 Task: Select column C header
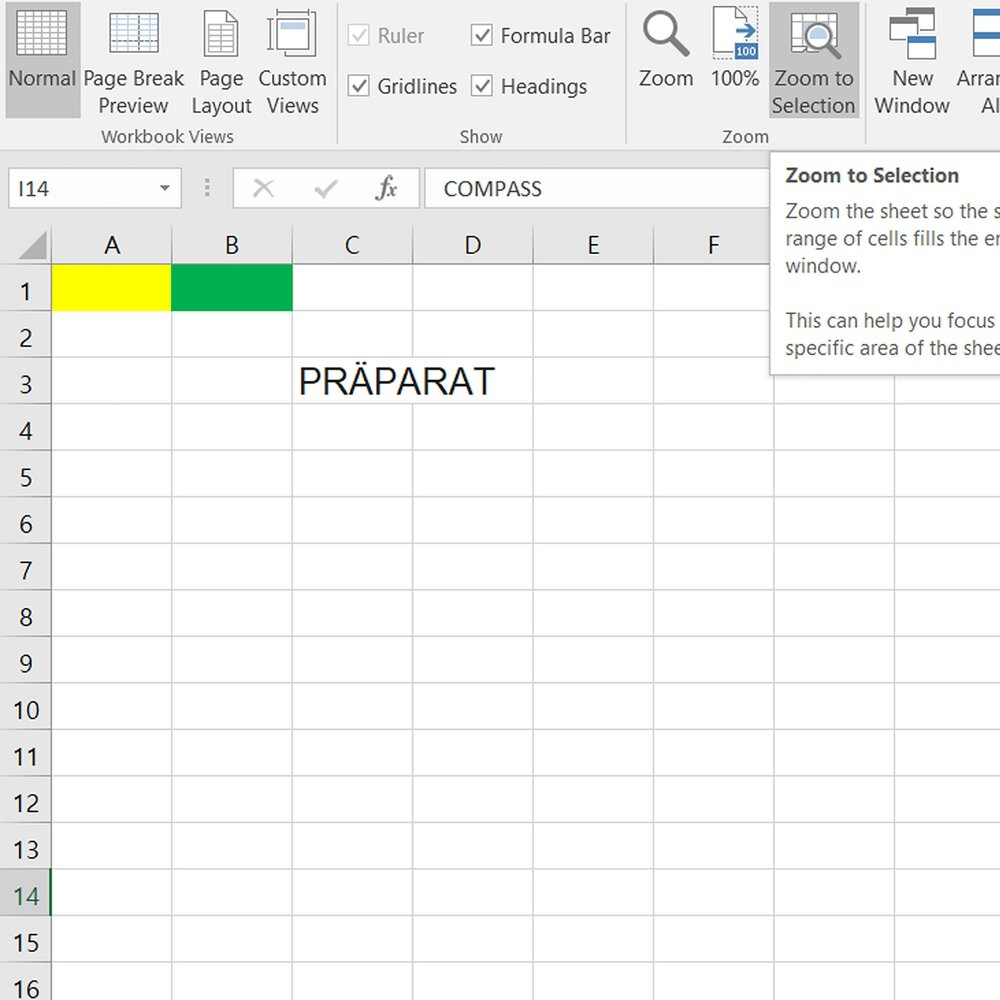click(x=352, y=245)
